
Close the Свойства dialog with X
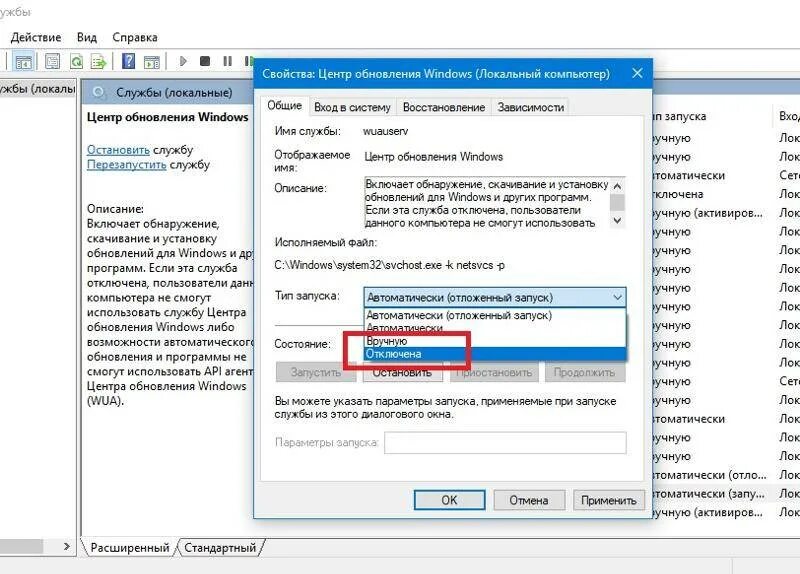(x=637, y=73)
